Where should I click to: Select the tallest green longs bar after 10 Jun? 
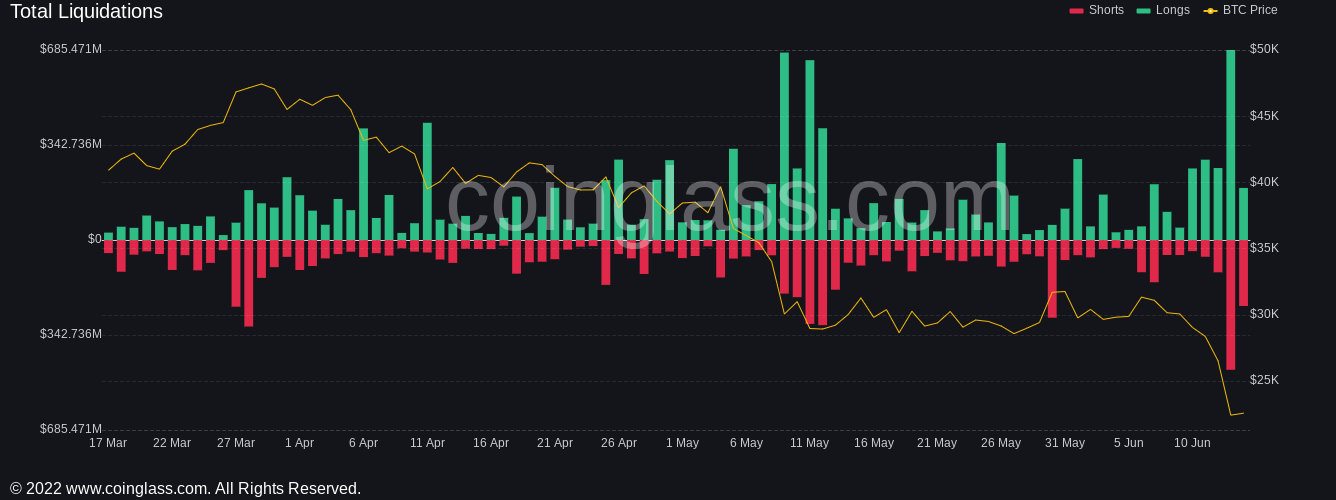click(x=1230, y=145)
